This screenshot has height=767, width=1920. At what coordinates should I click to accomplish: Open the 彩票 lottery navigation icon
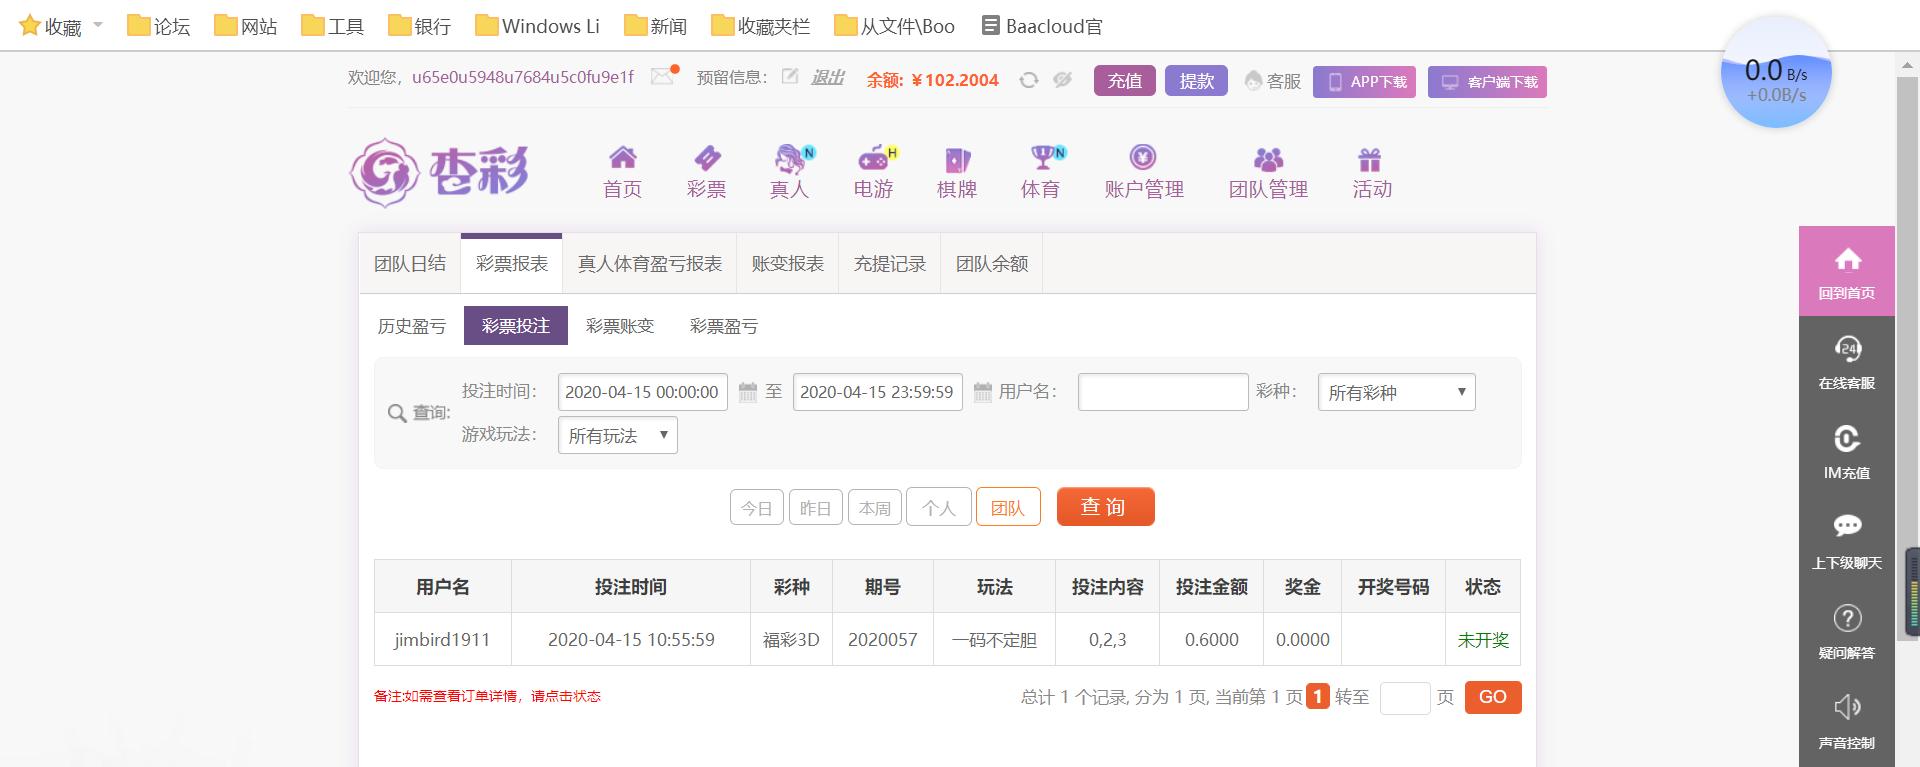(x=706, y=157)
